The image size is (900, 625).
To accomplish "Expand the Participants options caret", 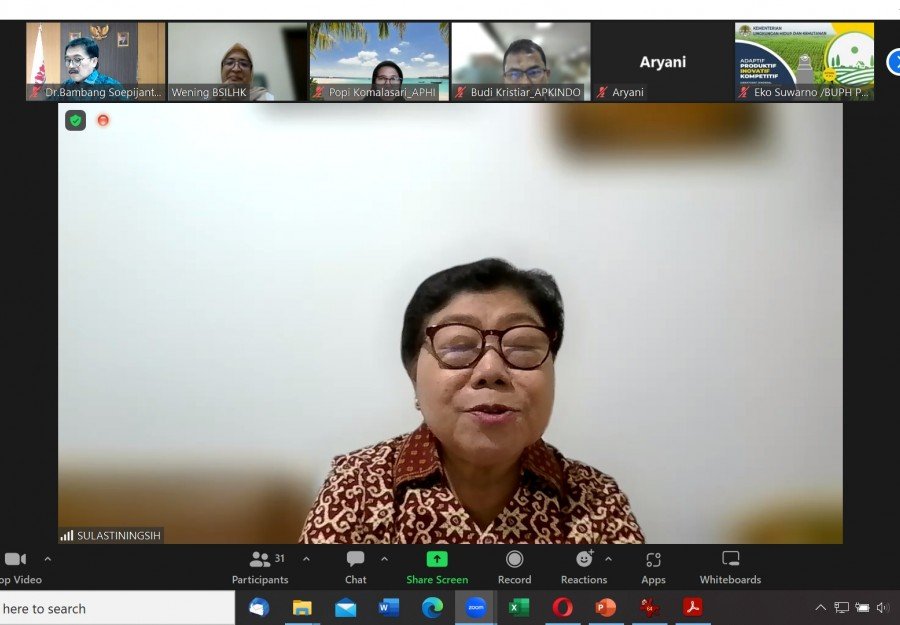I will [x=306, y=559].
